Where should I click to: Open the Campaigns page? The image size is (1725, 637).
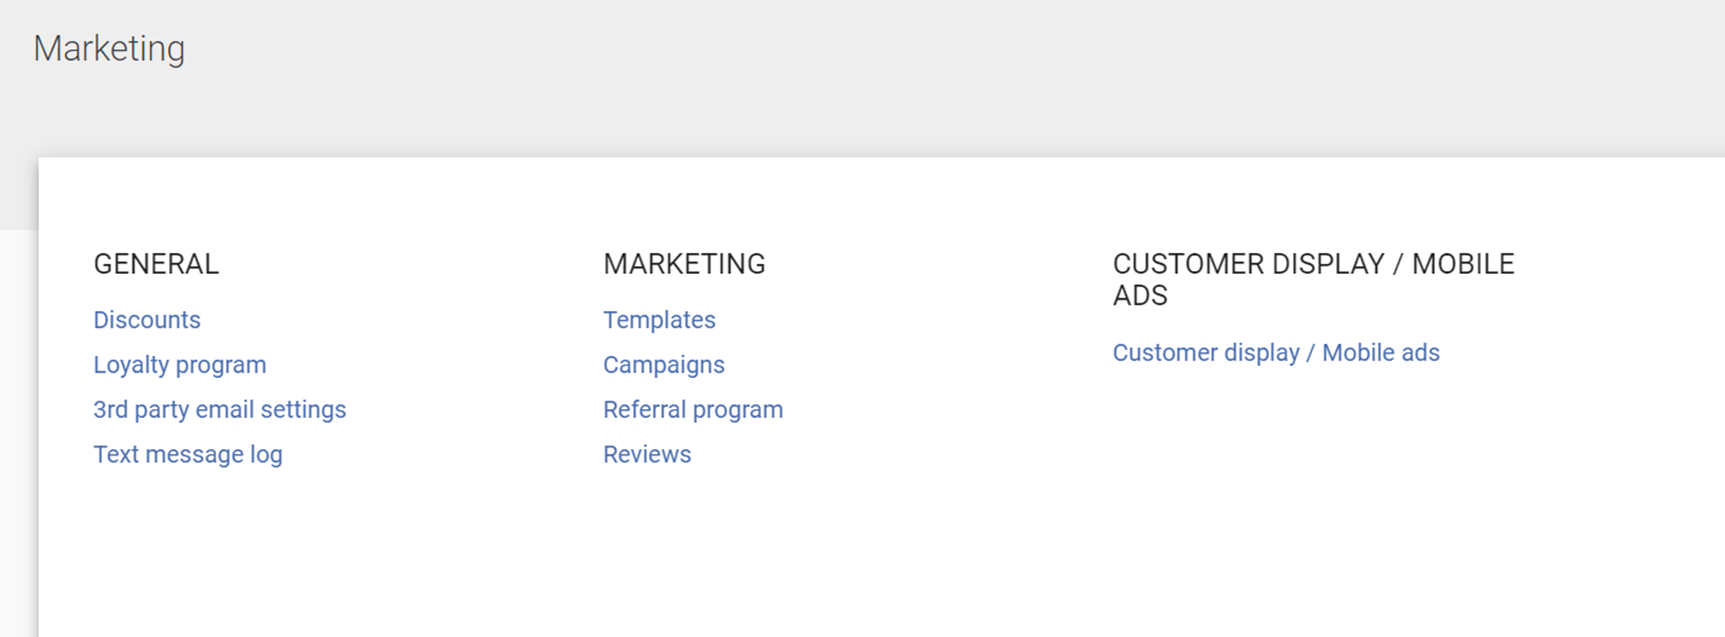click(664, 365)
